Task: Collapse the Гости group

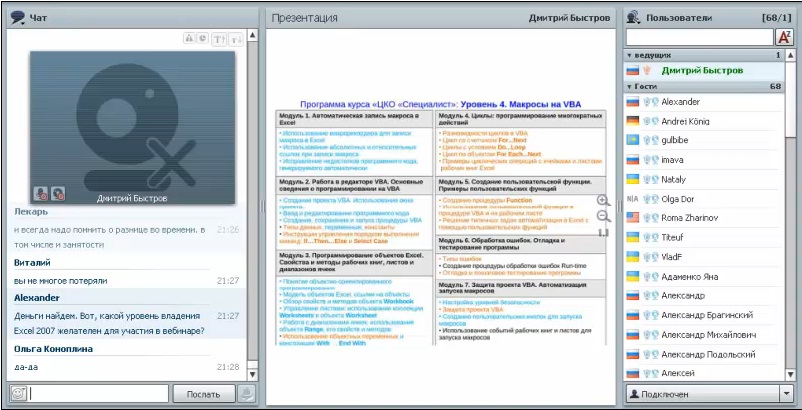Action: (x=630, y=87)
